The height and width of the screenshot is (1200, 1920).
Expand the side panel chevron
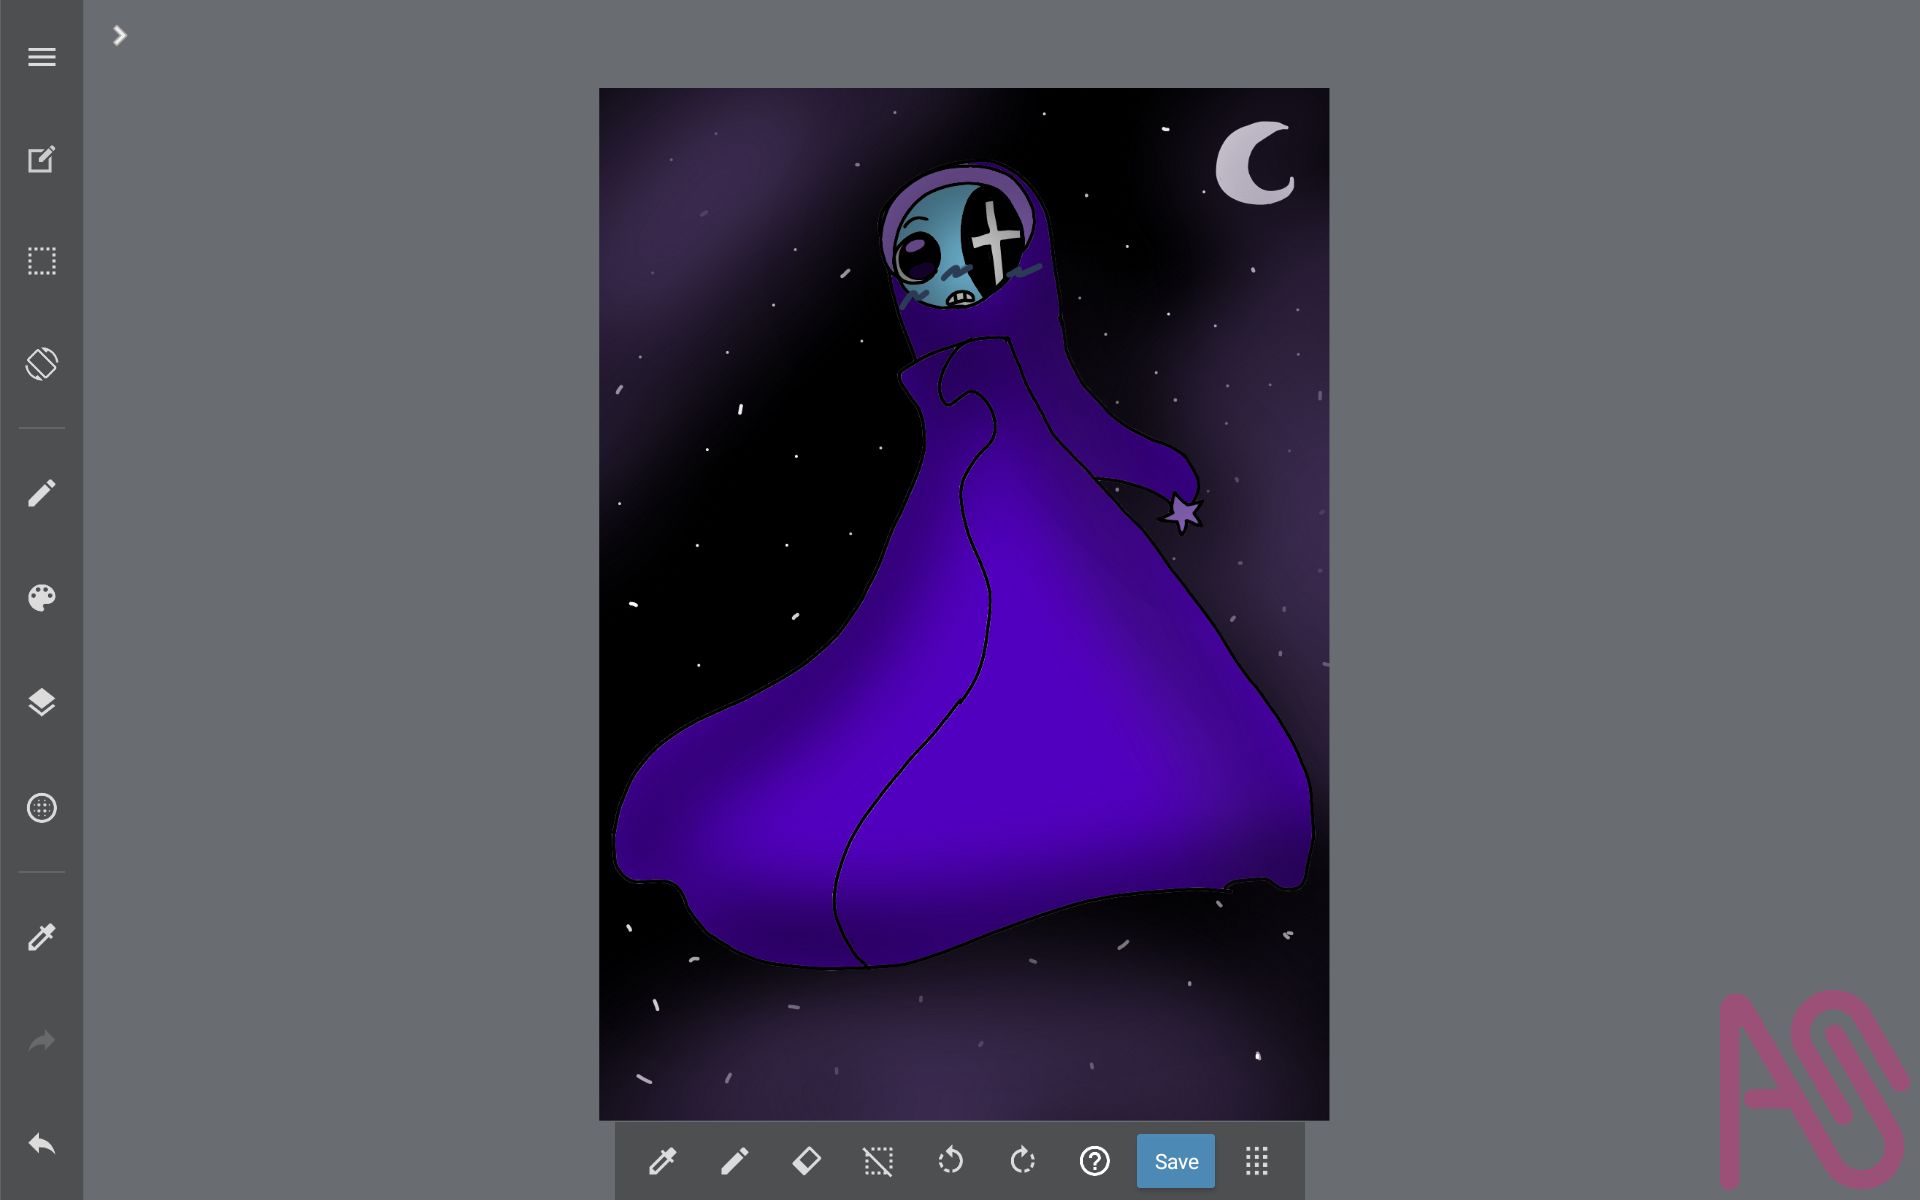pyautogui.click(x=120, y=36)
